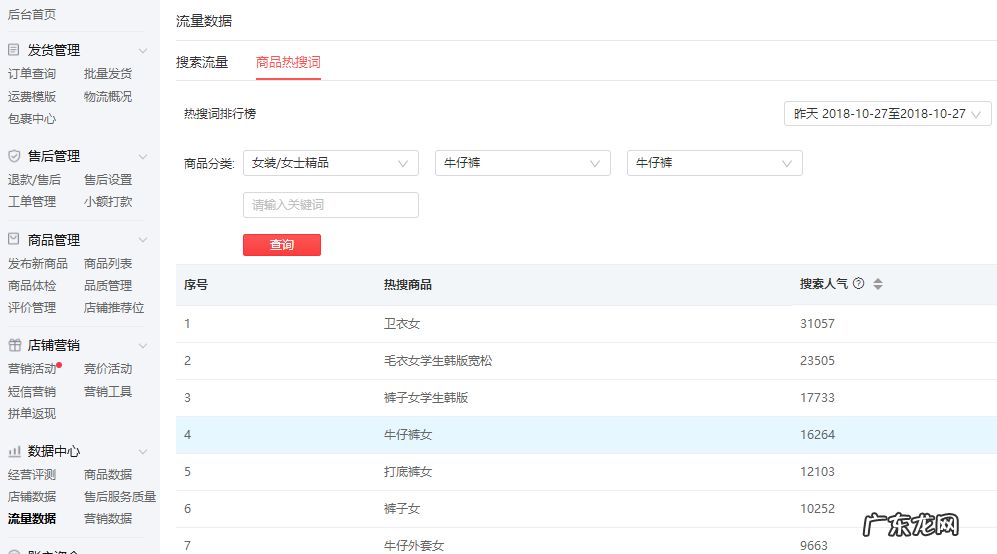Open 营销工具 in the sidebar
This screenshot has width=997, height=554.
(108, 392)
